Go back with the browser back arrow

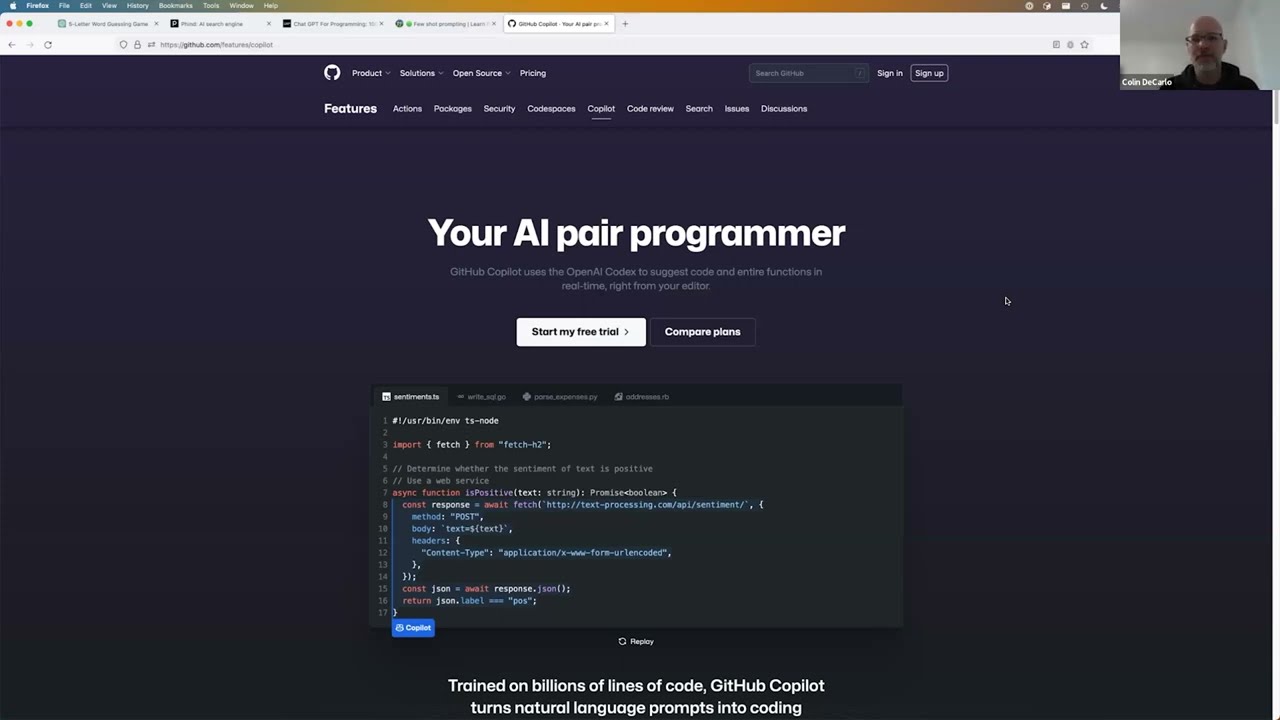click(x=11, y=44)
